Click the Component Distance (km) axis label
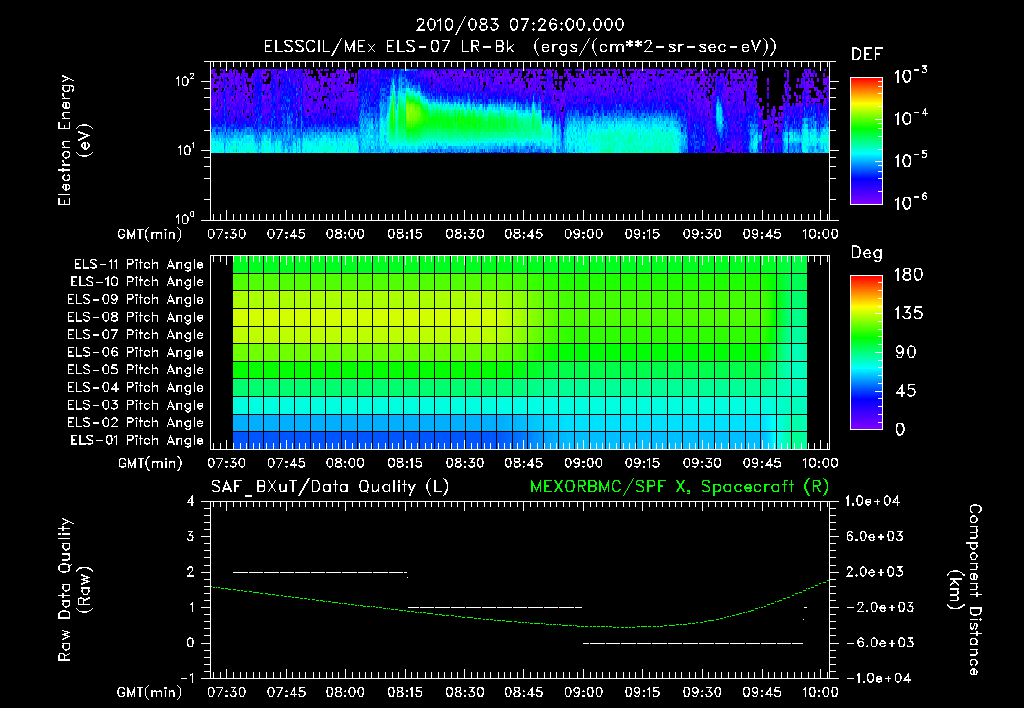This screenshot has width=1024, height=708. coord(965,590)
